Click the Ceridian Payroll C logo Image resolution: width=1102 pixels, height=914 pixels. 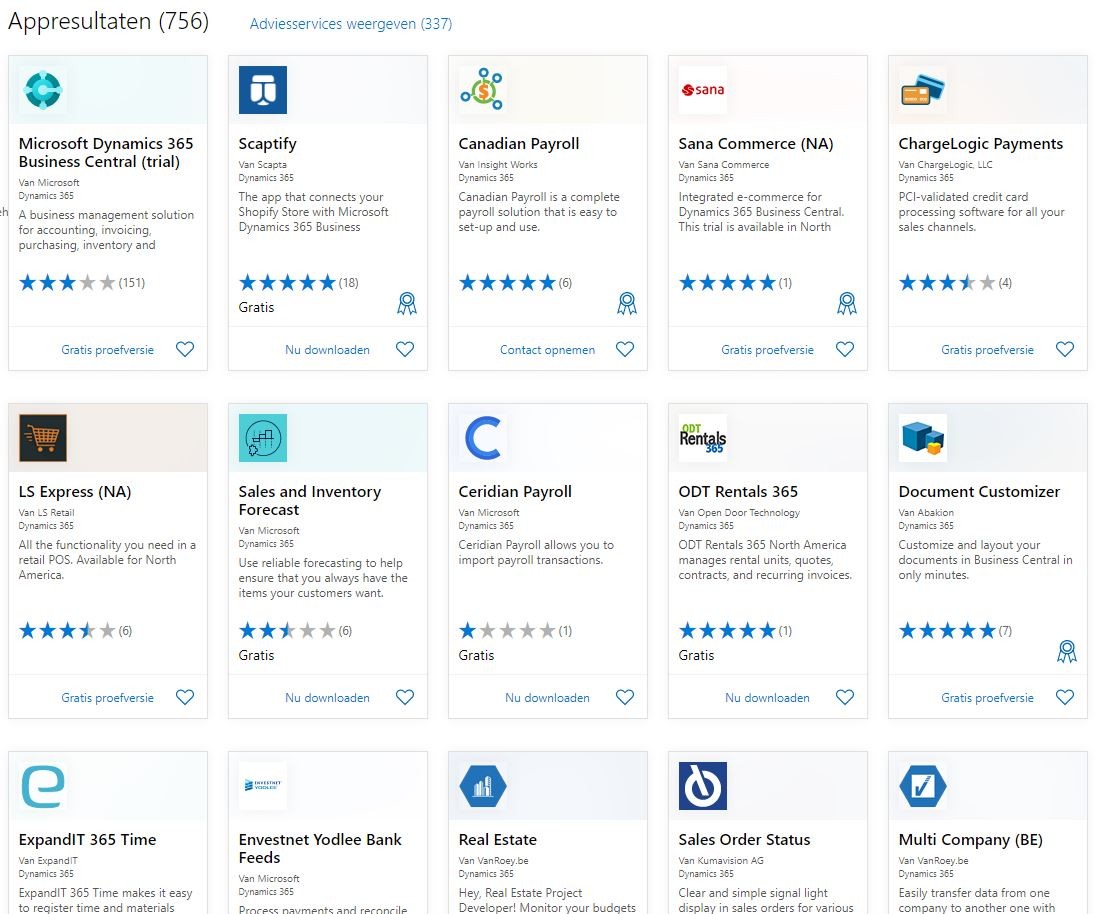[x=483, y=438]
